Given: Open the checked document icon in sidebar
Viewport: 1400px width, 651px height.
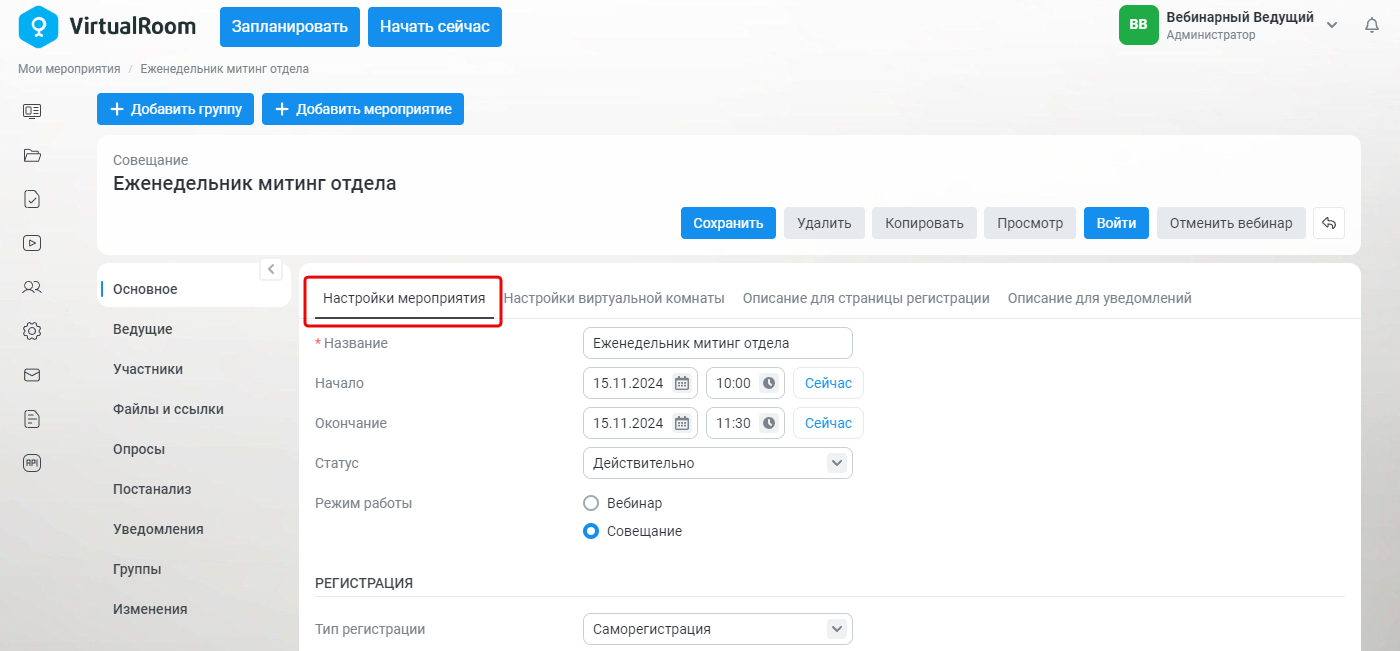Looking at the screenshot, I should point(32,199).
